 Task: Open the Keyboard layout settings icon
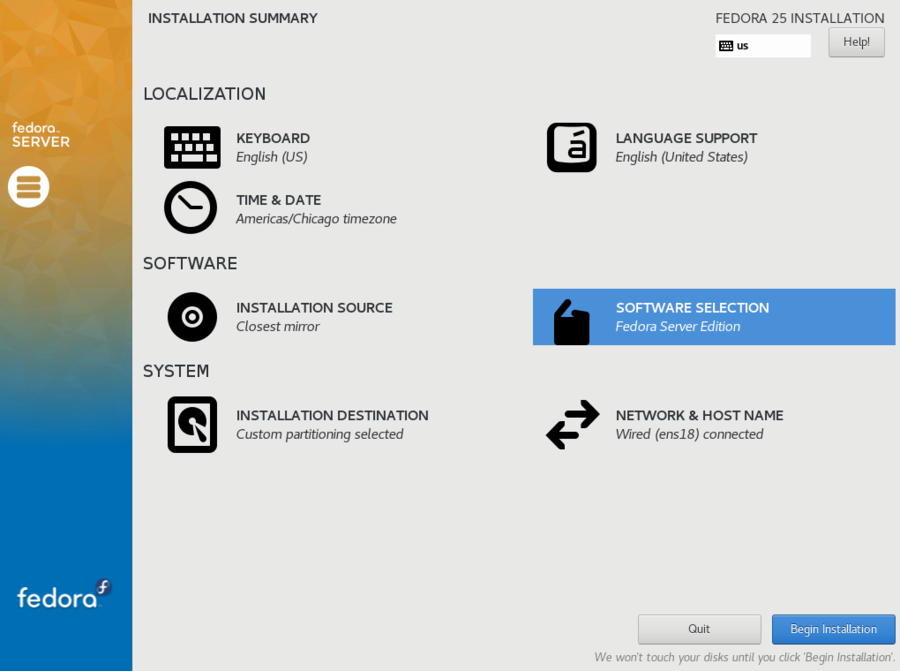click(x=192, y=147)
